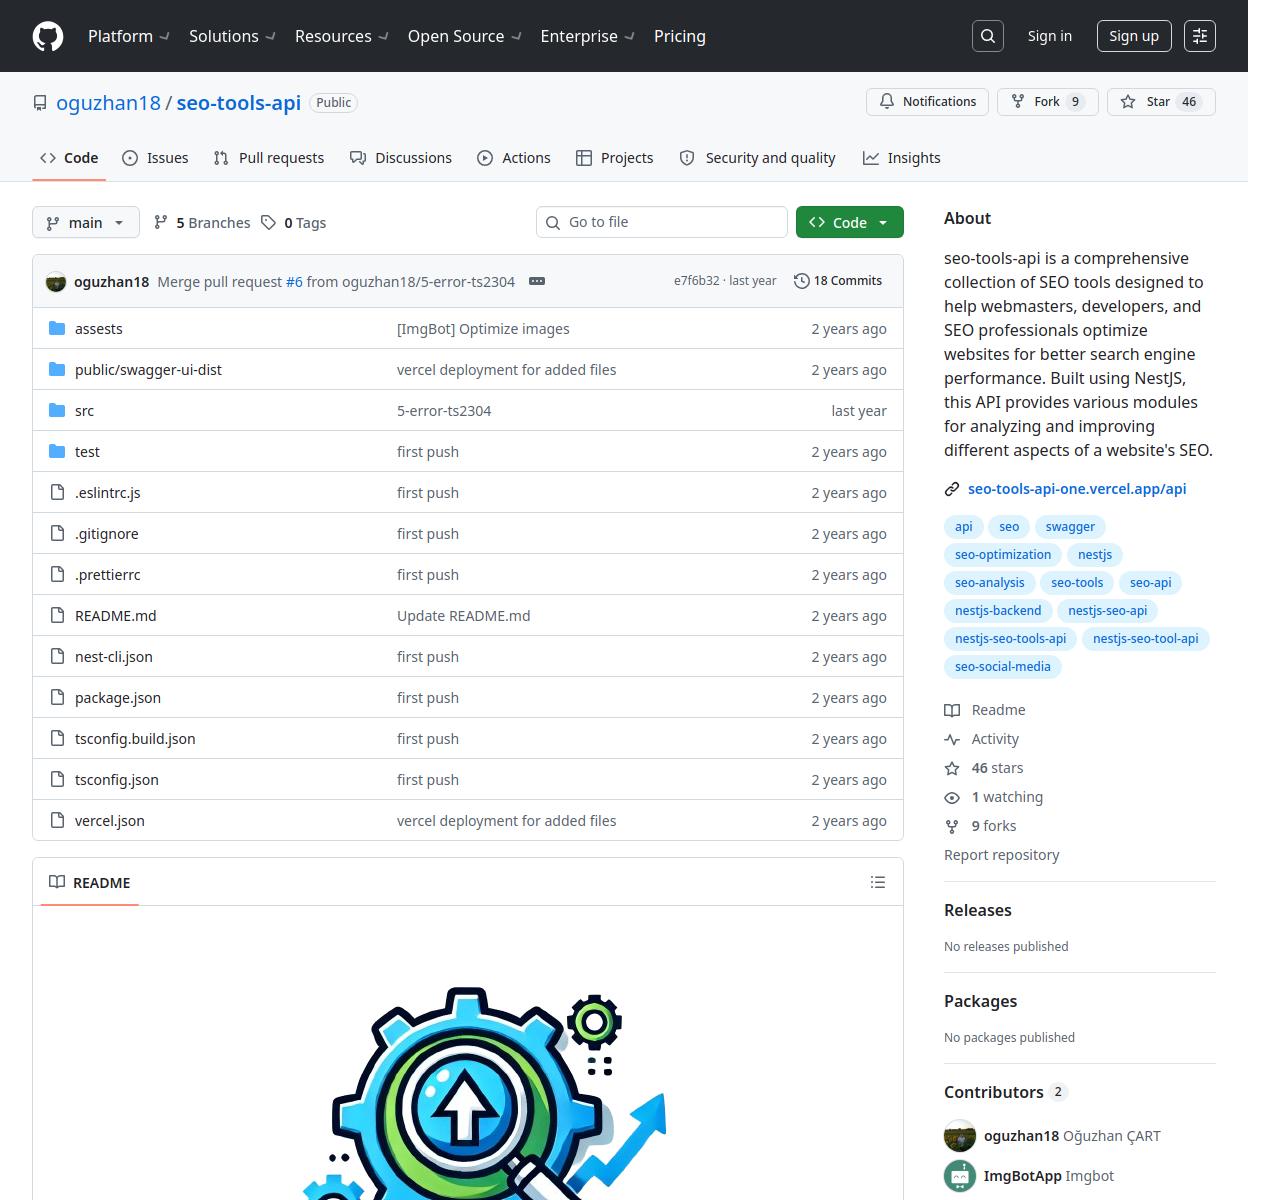View the 5 Branches link
This screenshot has width=1280, height=1200.
[202, 222]
